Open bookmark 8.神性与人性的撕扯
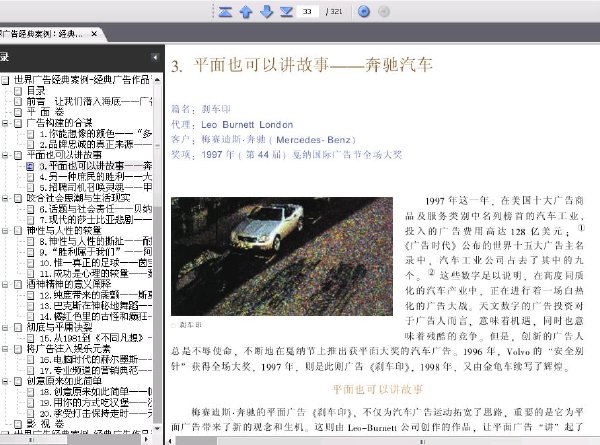Viewport: 600px width, 445px height. (96, 241)
